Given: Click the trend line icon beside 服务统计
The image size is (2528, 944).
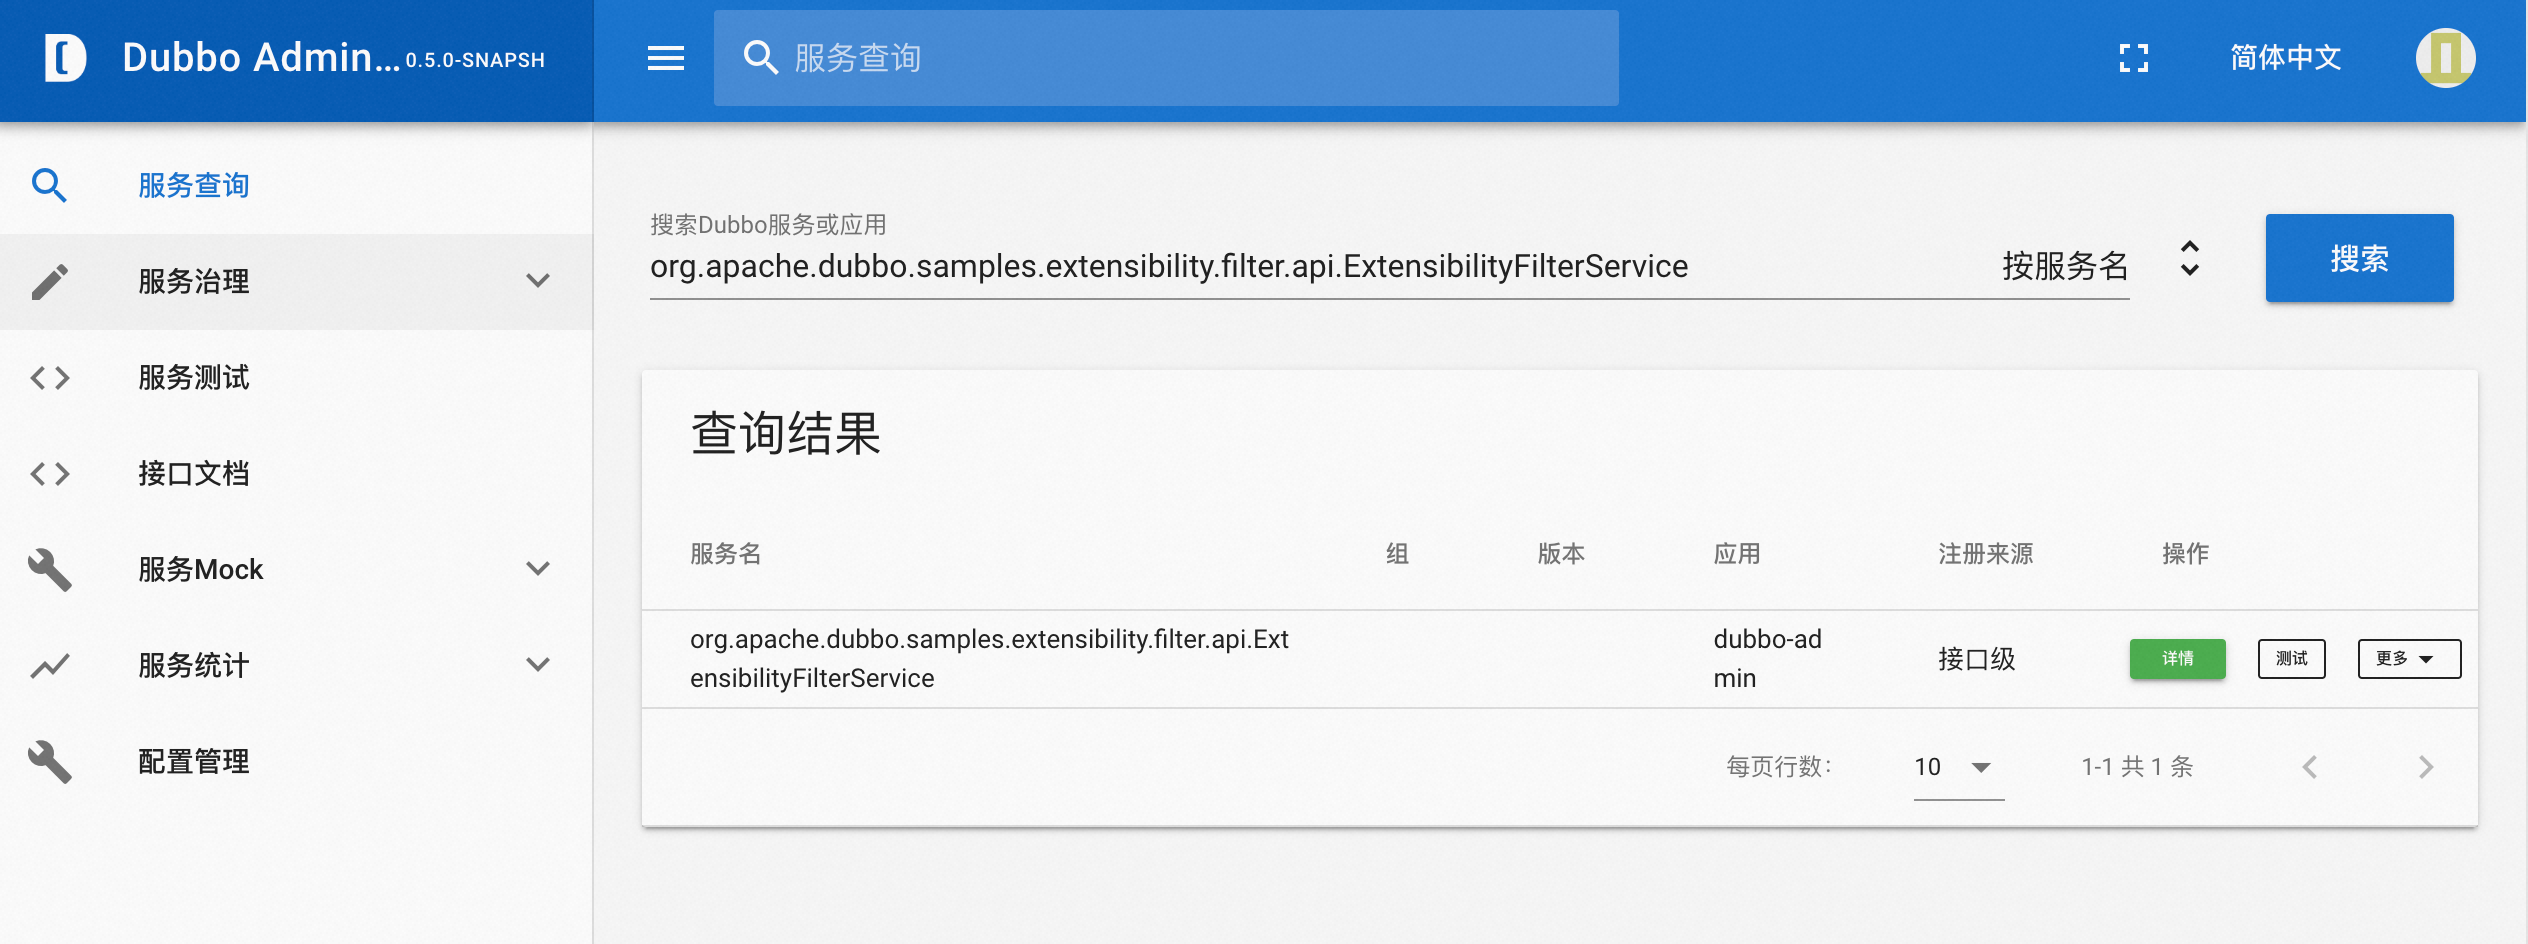Looking at the screenshot, I should (x=50, y=666).
